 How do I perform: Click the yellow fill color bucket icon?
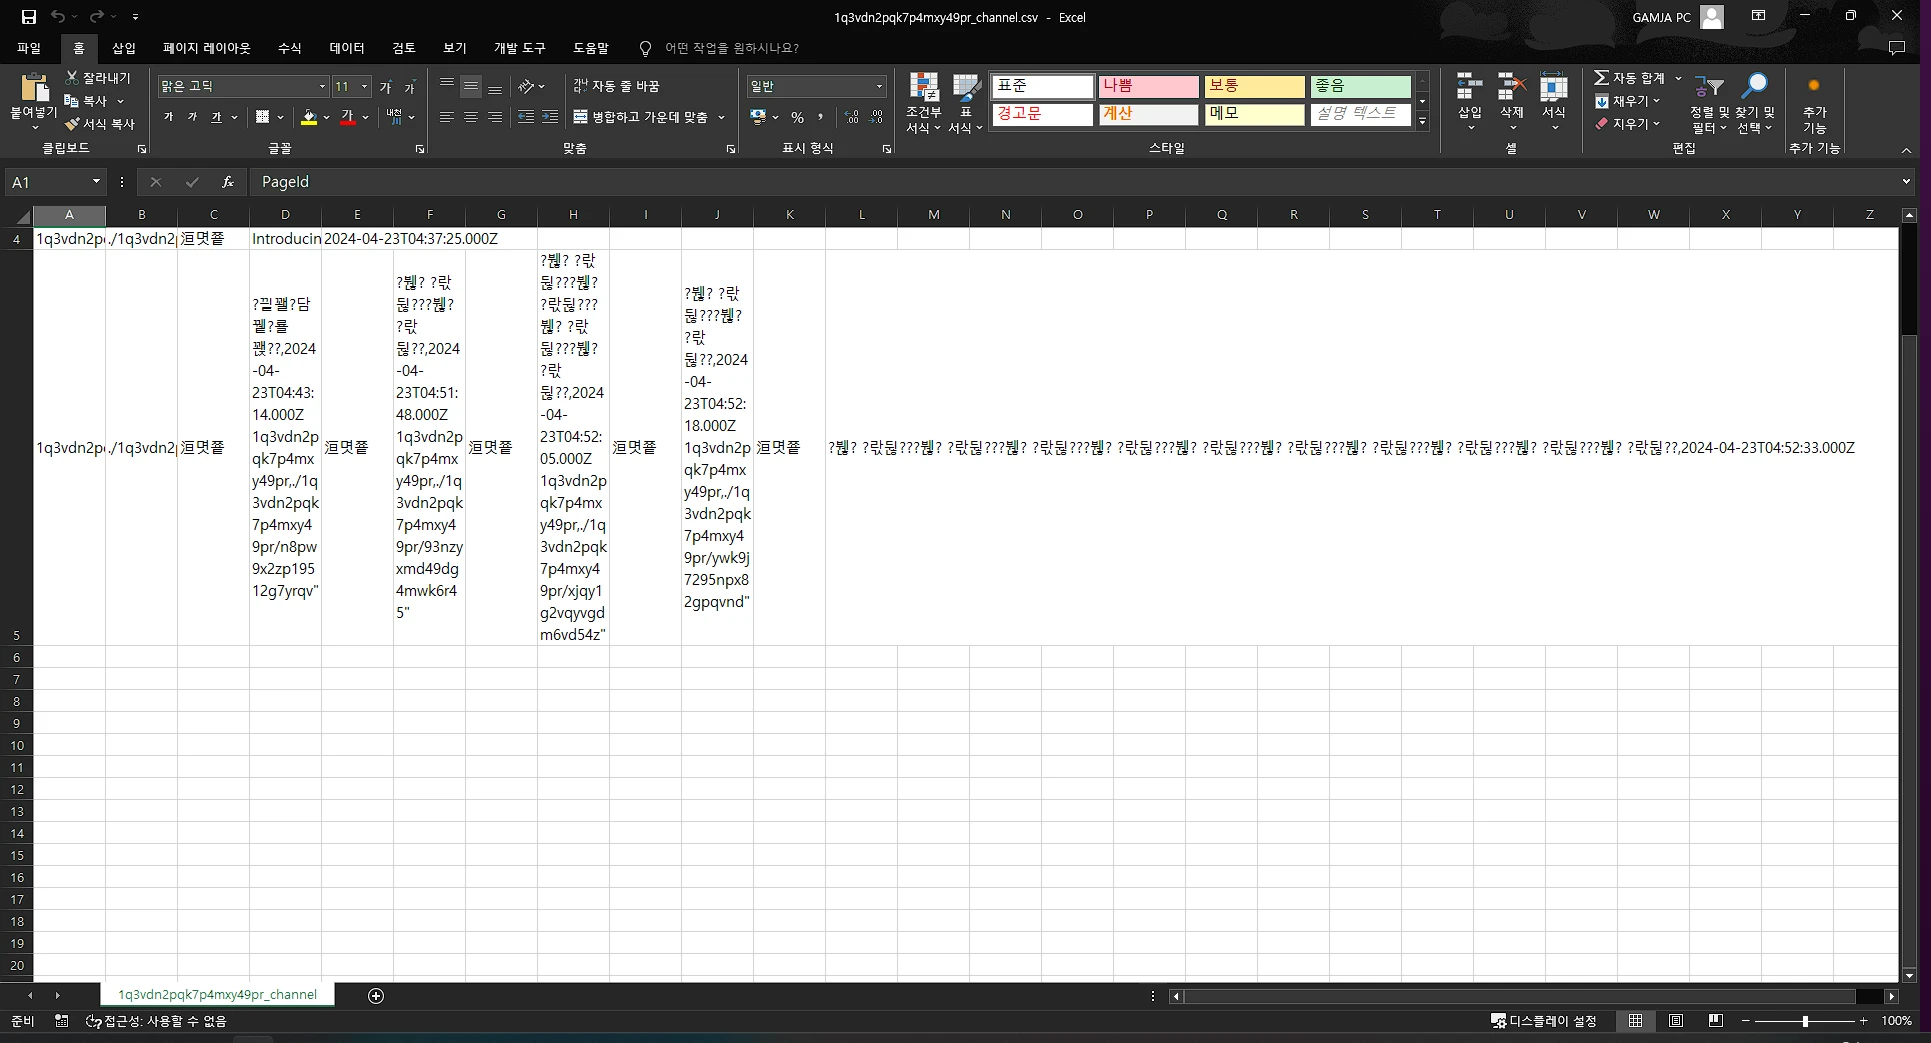(x=309, y=118)
